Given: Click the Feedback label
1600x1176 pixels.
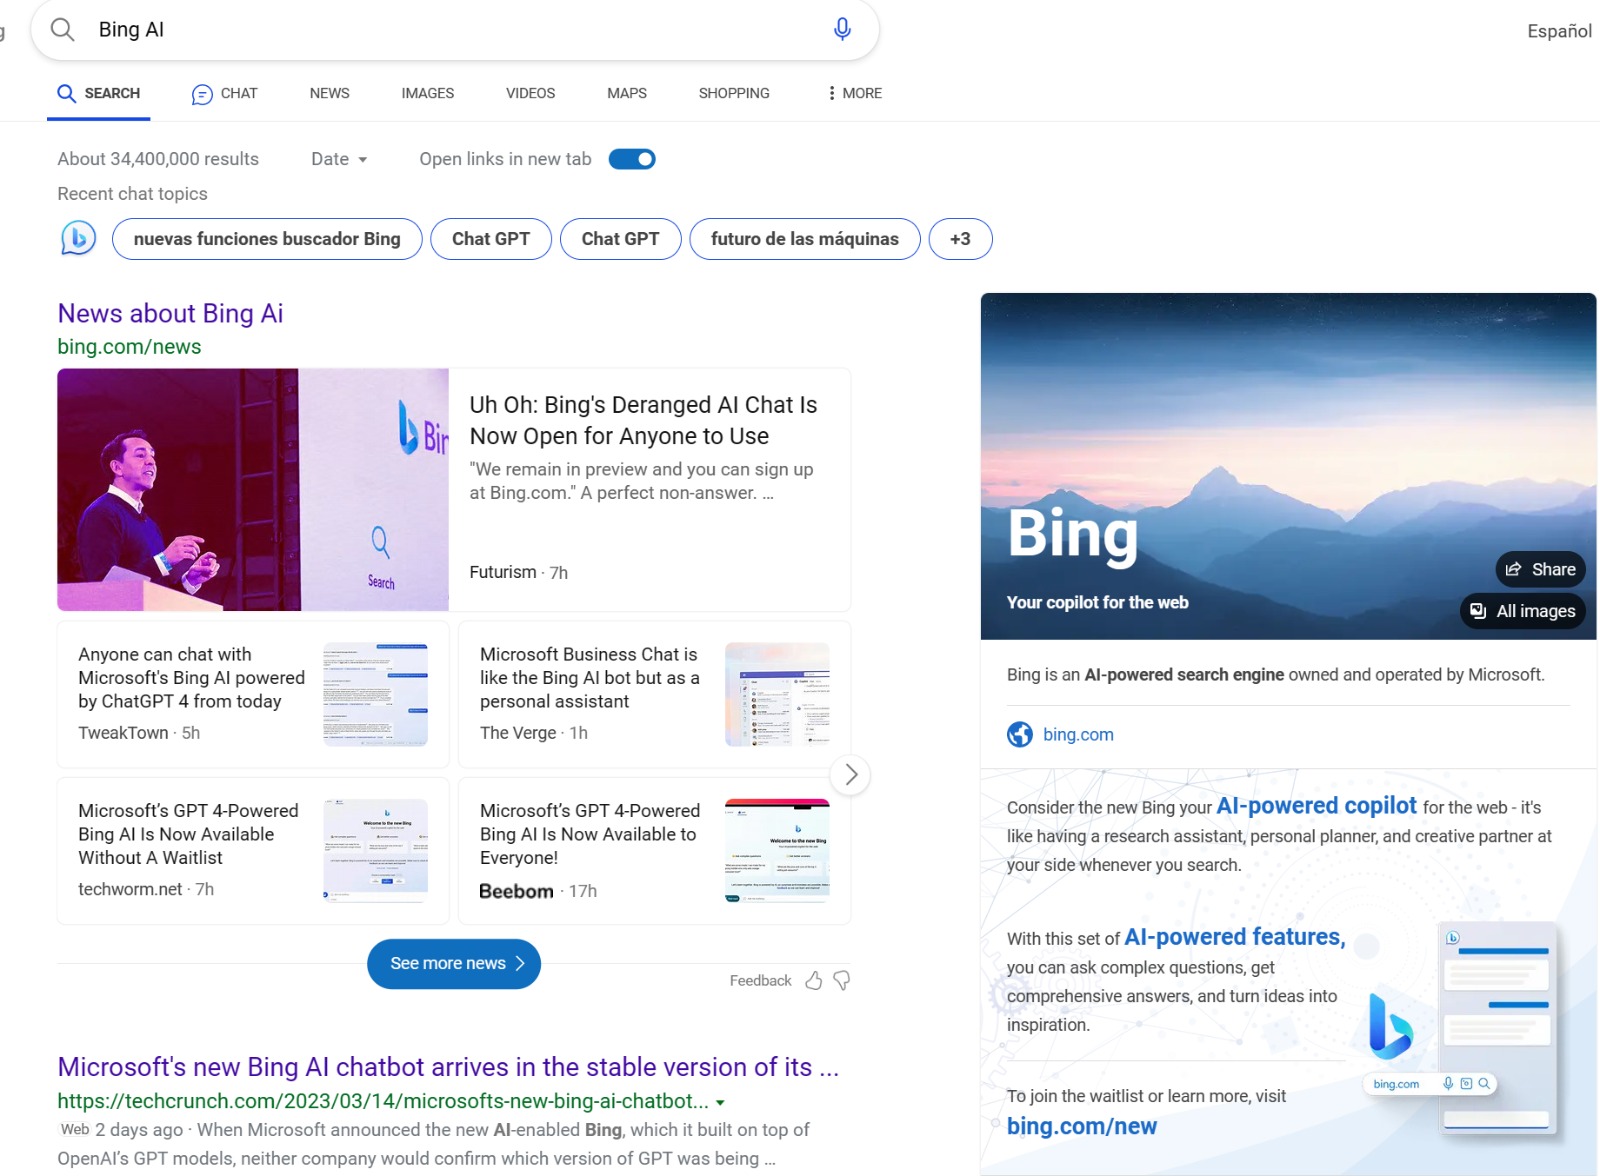Looking at the screenshot, I should click(x=760, y=981).
